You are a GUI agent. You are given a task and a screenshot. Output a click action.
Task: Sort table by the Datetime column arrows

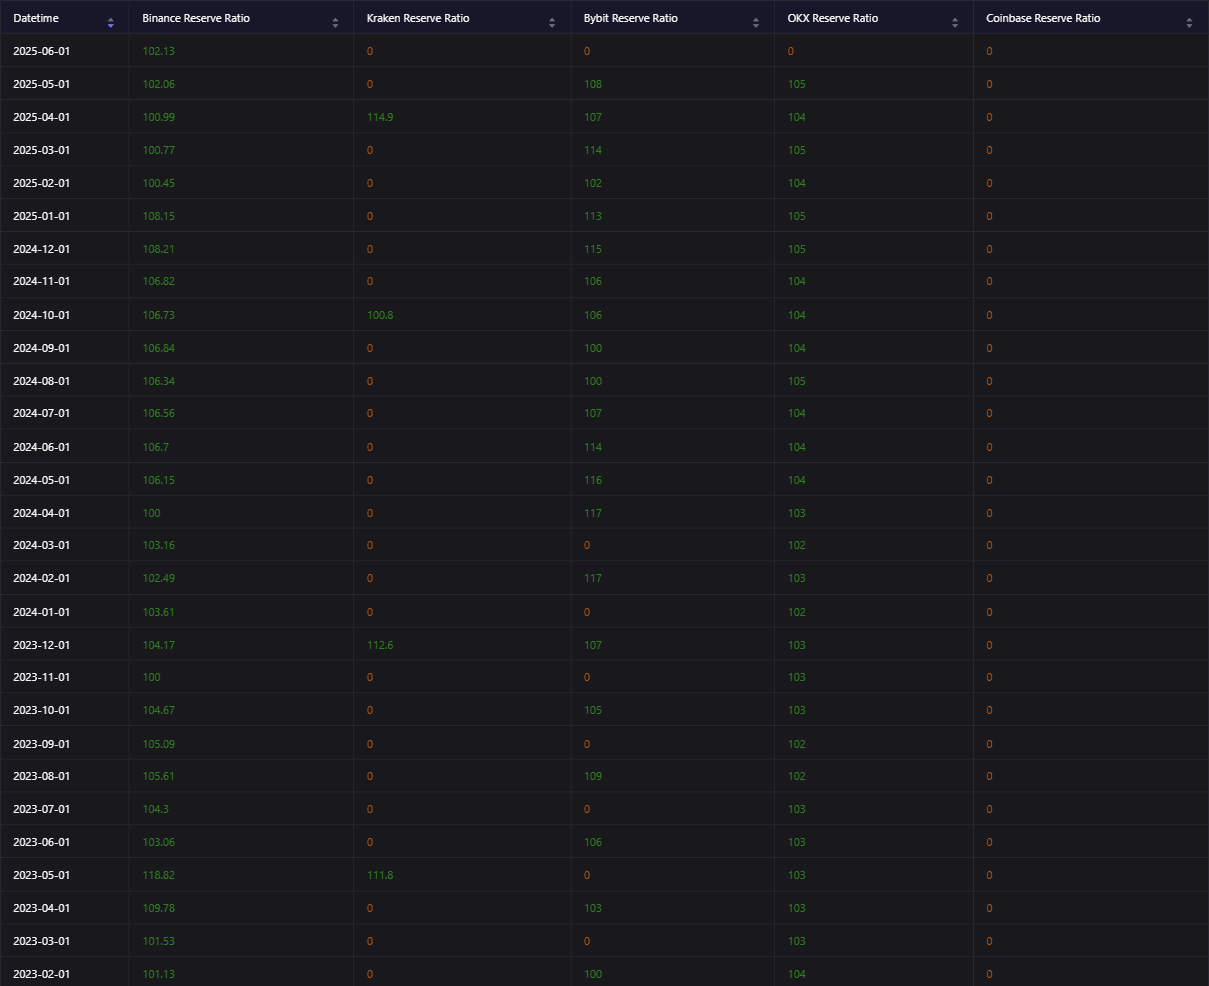point(111,22)
